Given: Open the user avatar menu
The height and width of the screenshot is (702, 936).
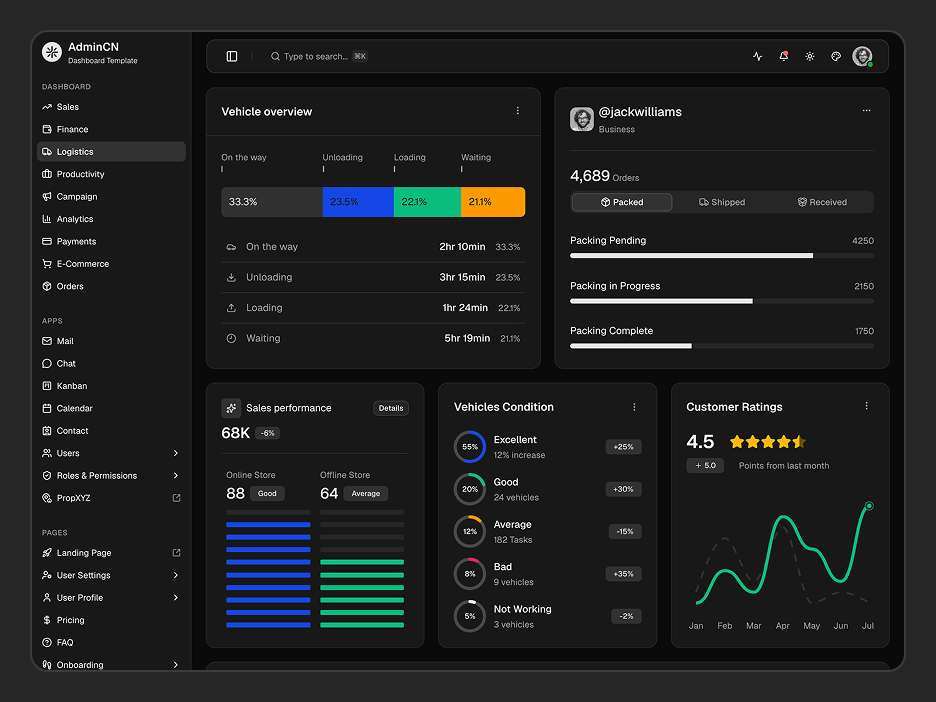Looking at the screenshot, I should (x=862, y=56).
